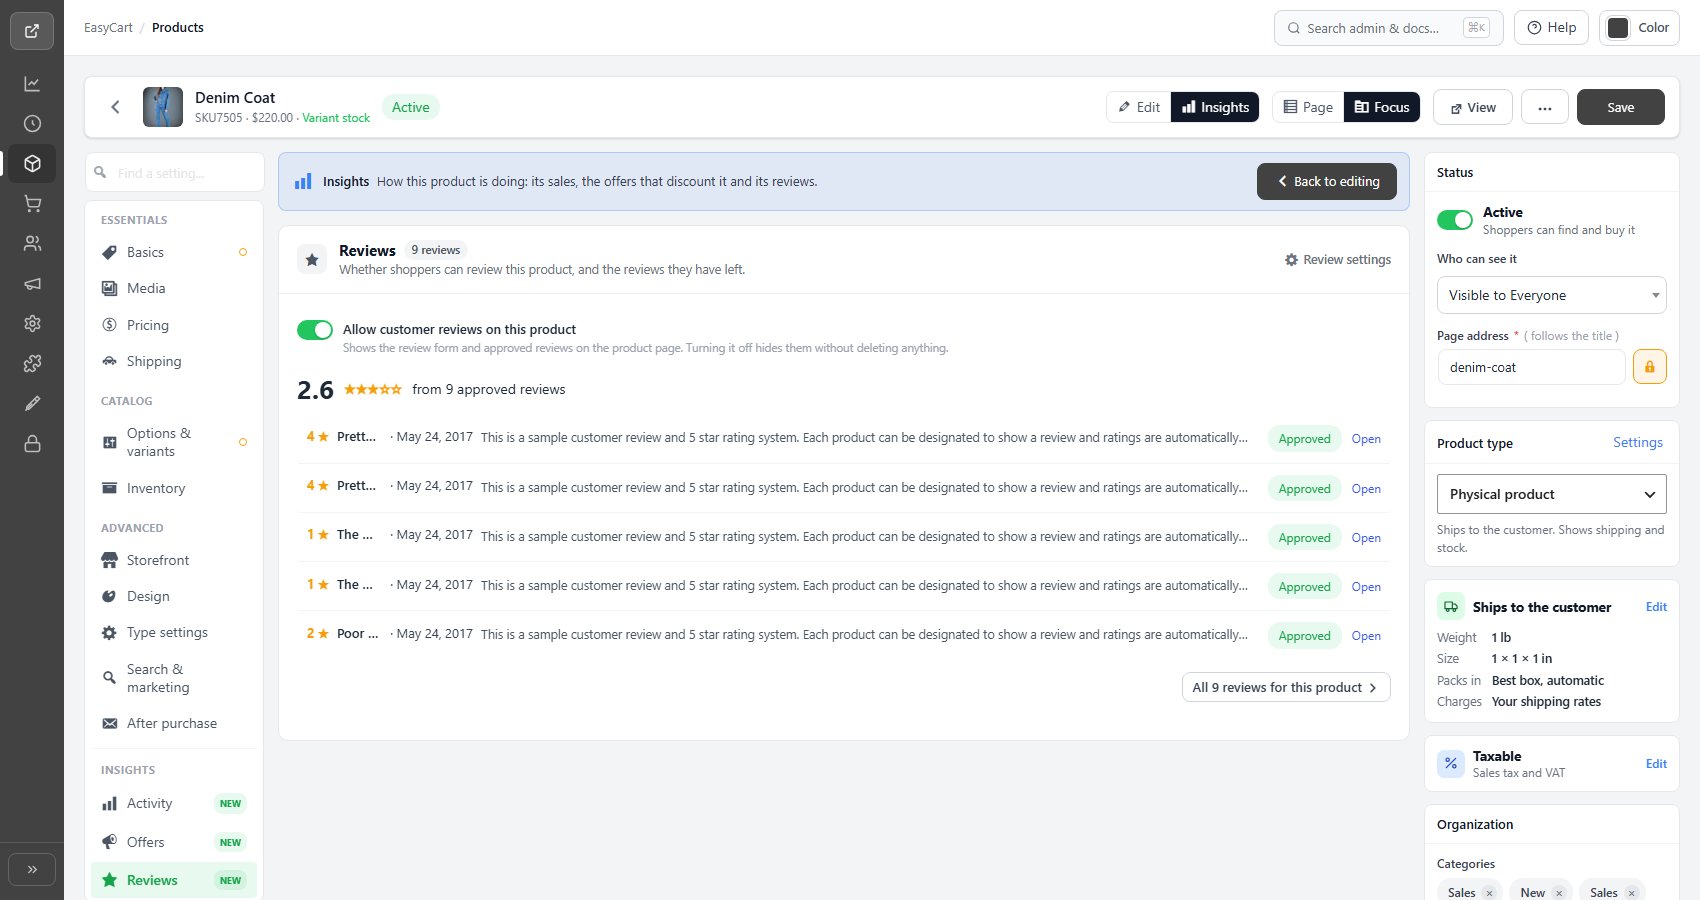Go back using arrow beside Denim Coat
This screenshot has width=1700, height=900.
pyautogui.click(x=115, y=107)
